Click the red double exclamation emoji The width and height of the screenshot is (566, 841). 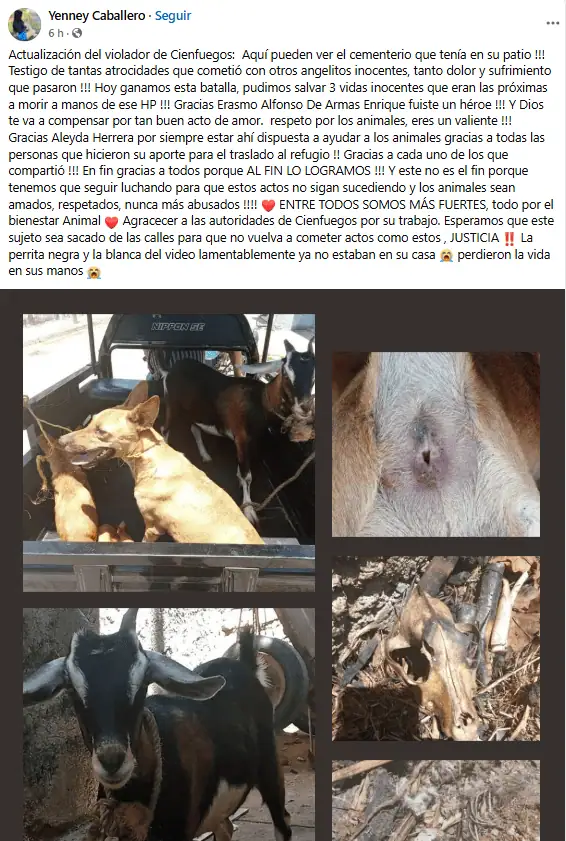[509, 238]
